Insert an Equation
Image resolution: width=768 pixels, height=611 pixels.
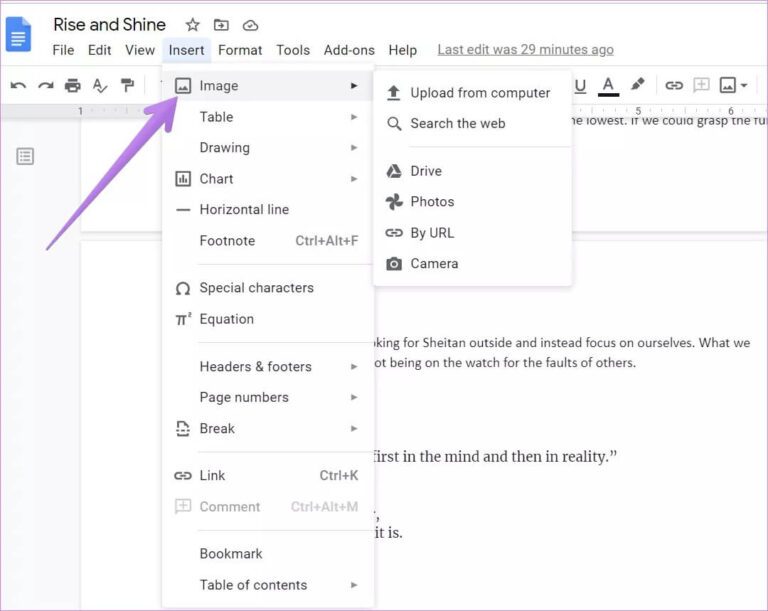point(267,319)
